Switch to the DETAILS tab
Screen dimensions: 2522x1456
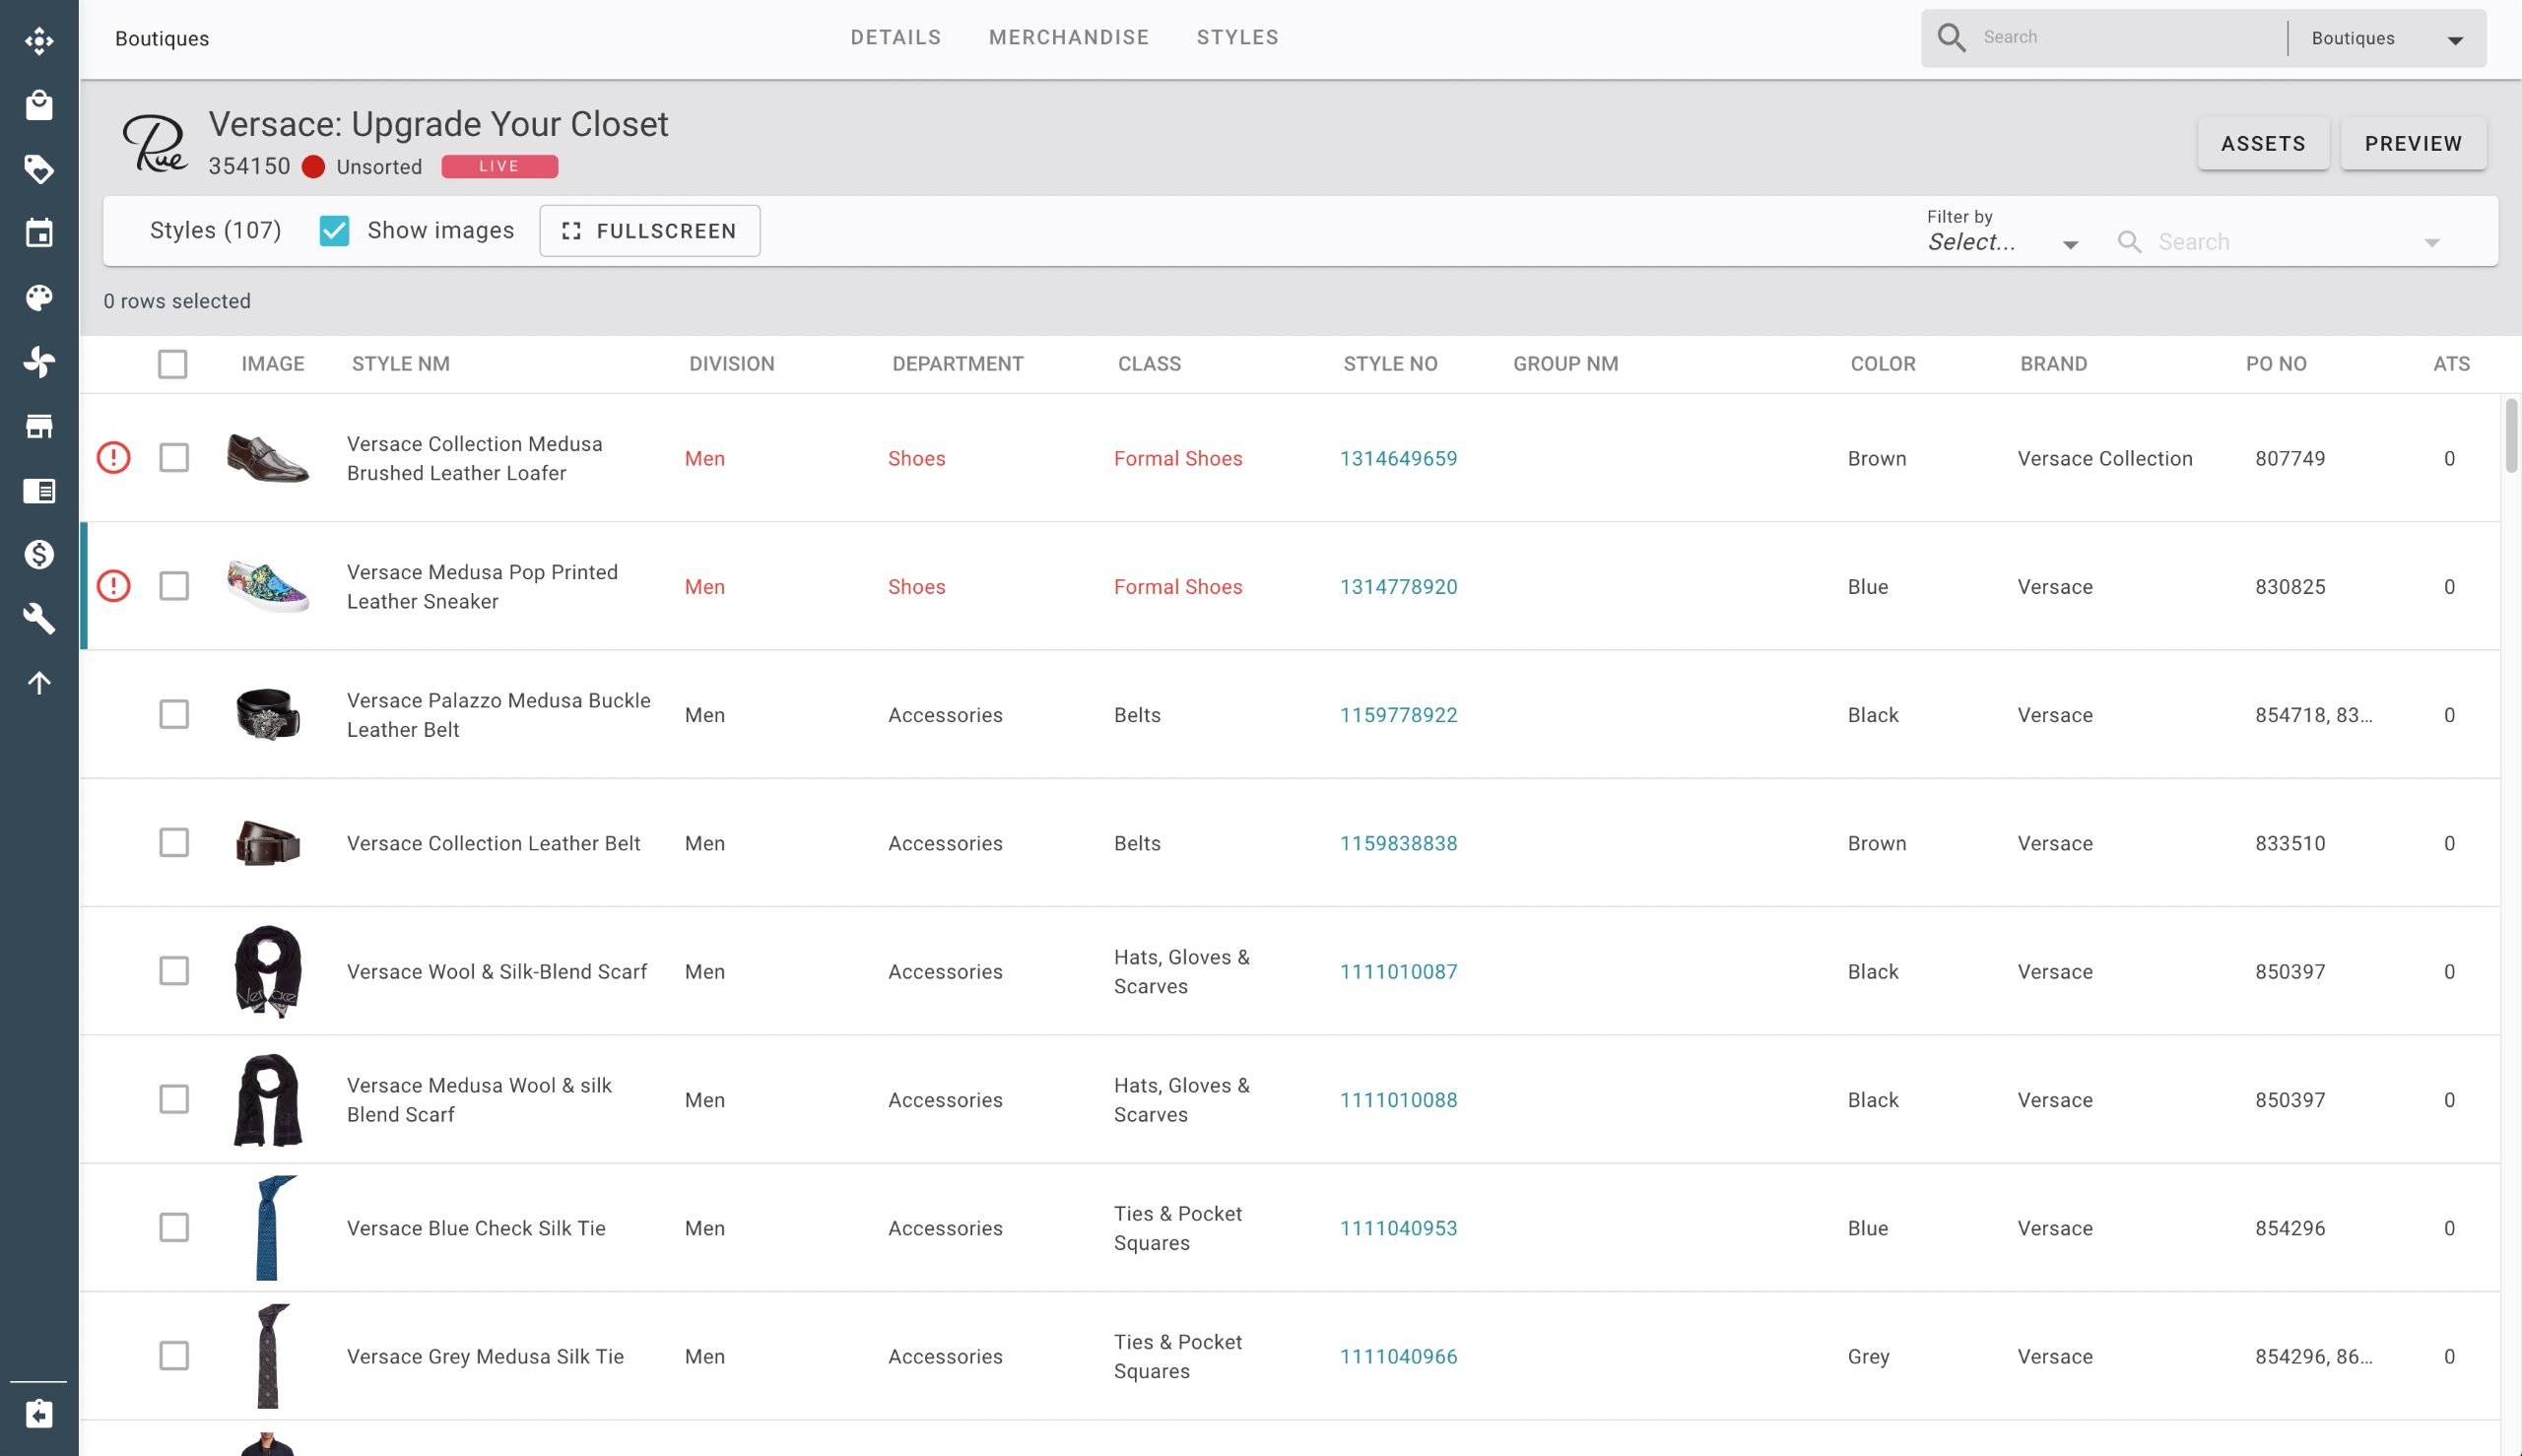pyautogui.click(x=896, y=38)
